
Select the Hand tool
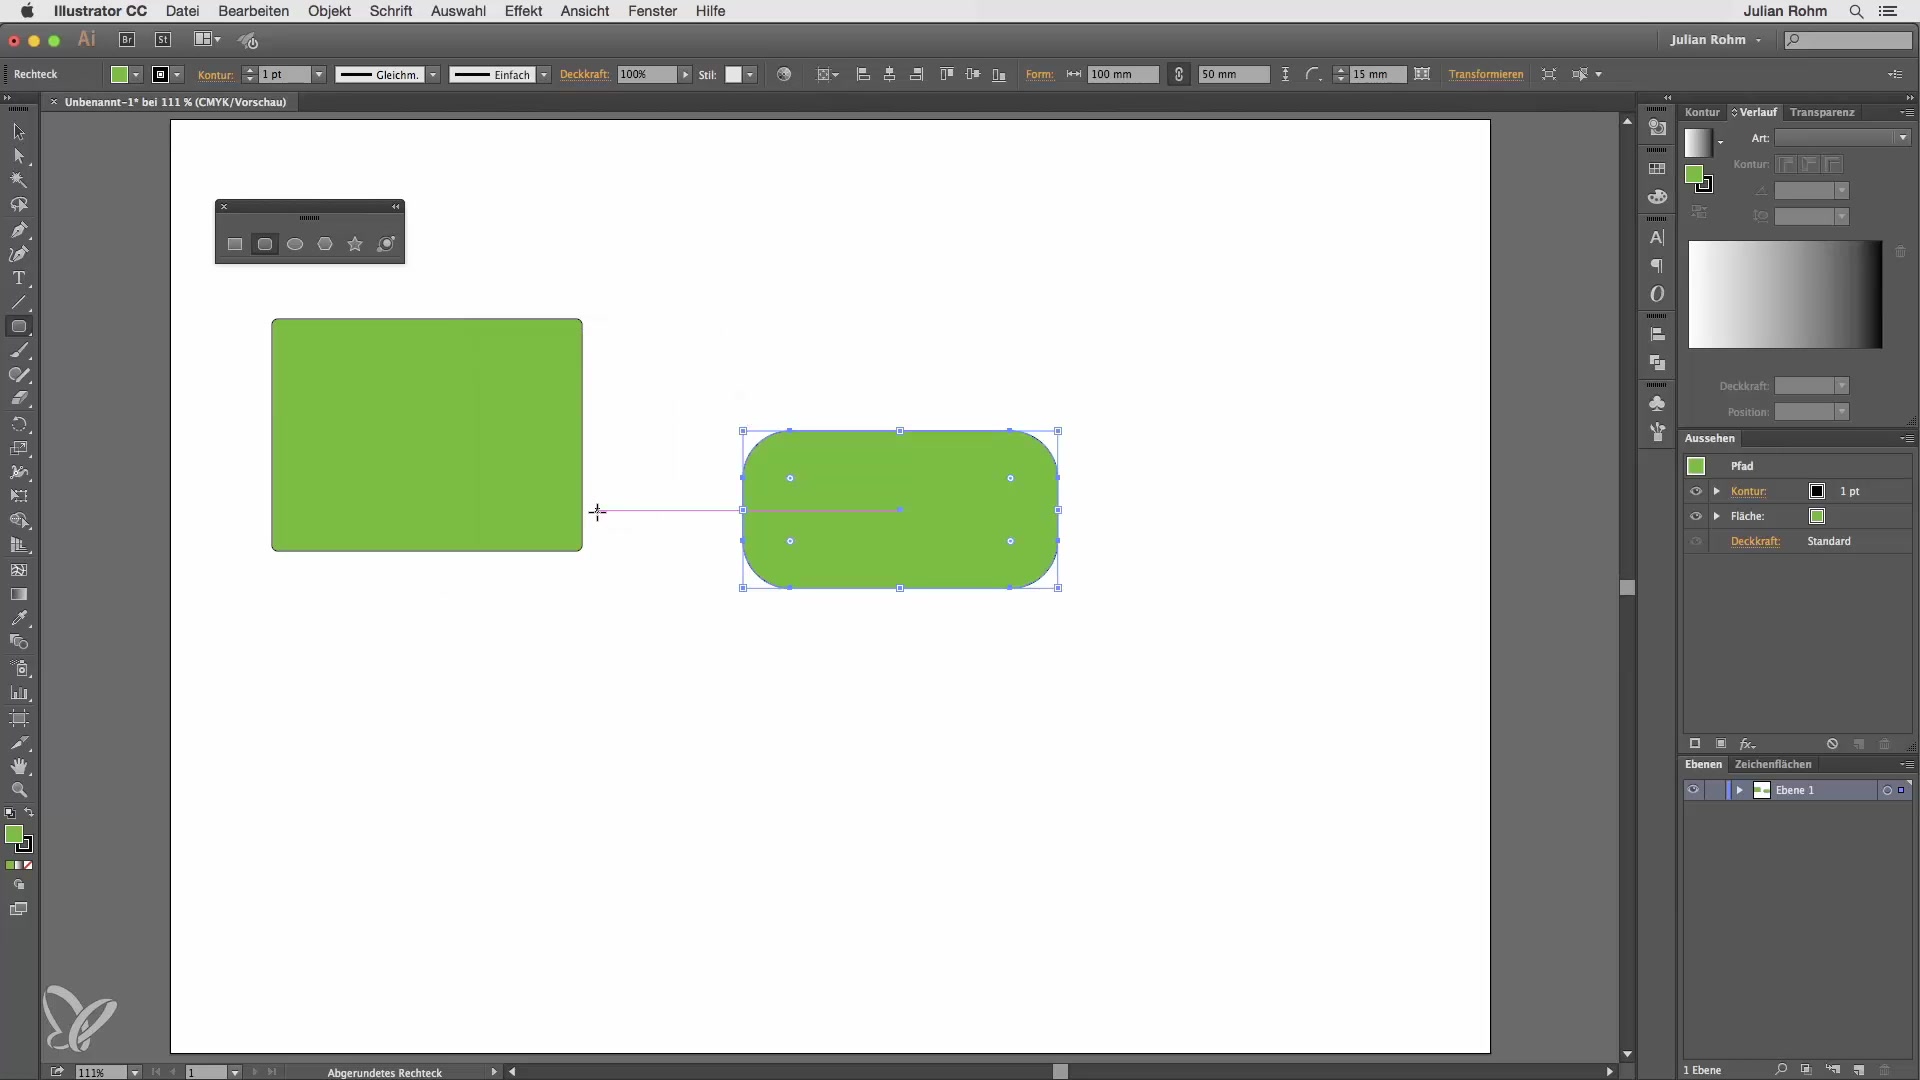(x=19, y=766)
